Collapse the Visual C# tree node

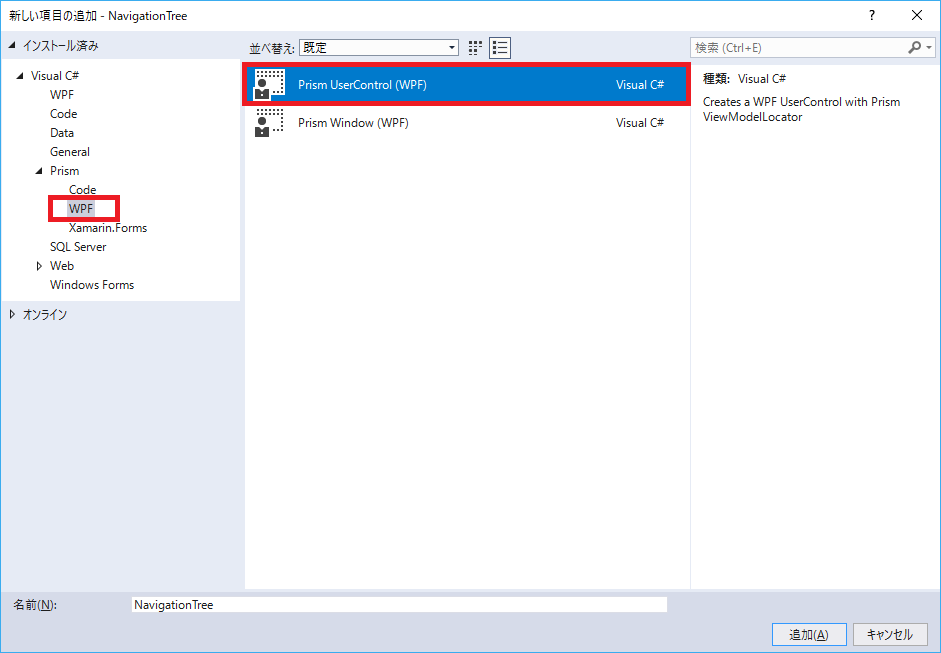click(x=20, y=76)
